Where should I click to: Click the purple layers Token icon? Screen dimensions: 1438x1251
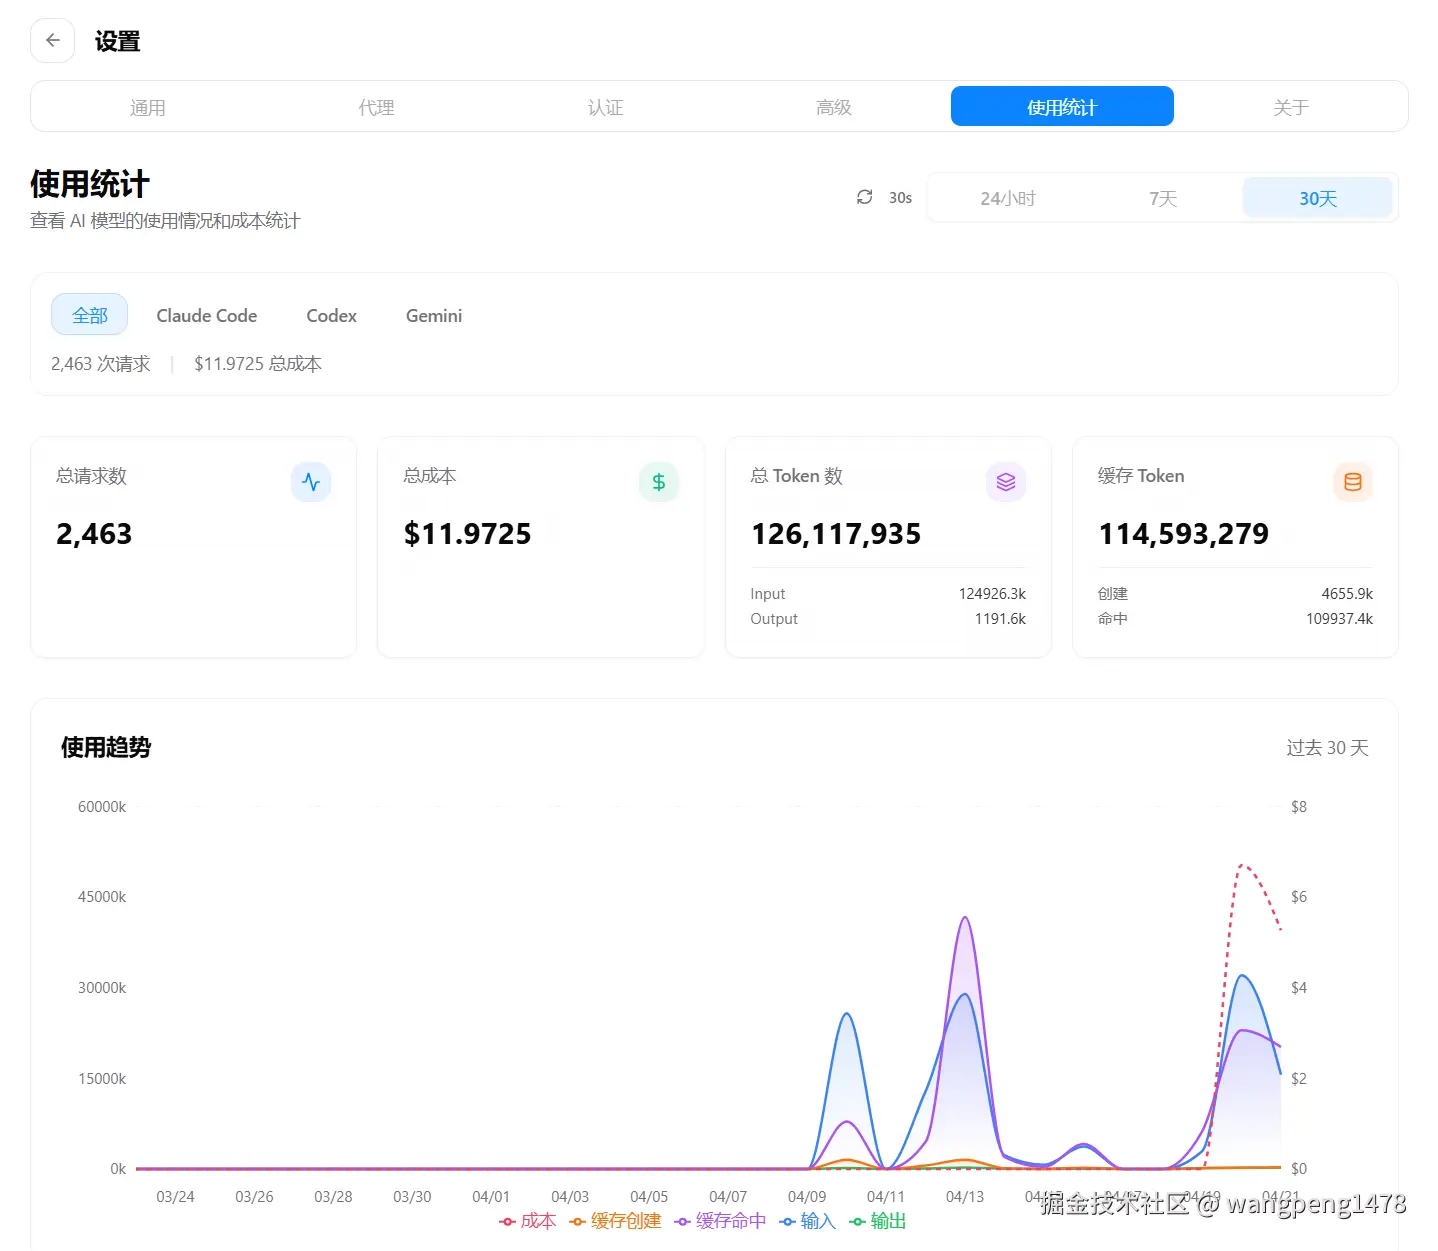coord(1005,482)
